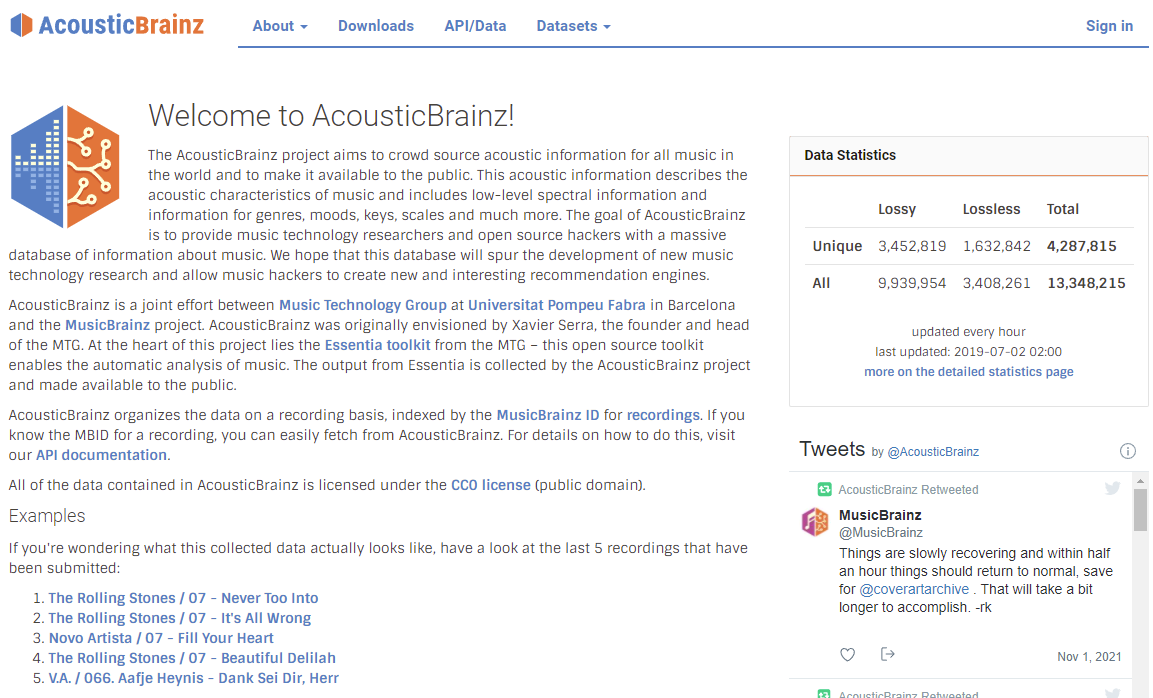Open the recordings link
Image resolution: width=1153 pixels, height=698 pixels.
(x=663, y=415)
